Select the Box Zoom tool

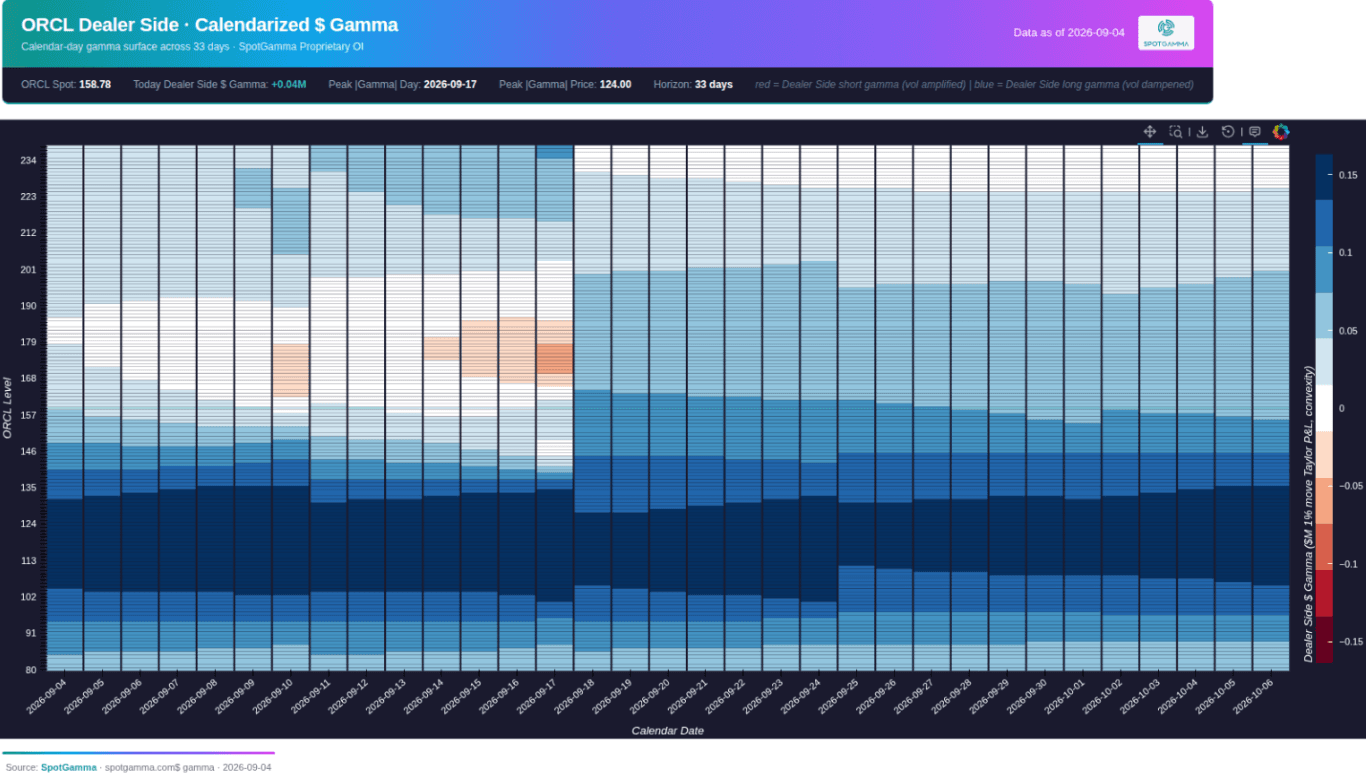1176,132
